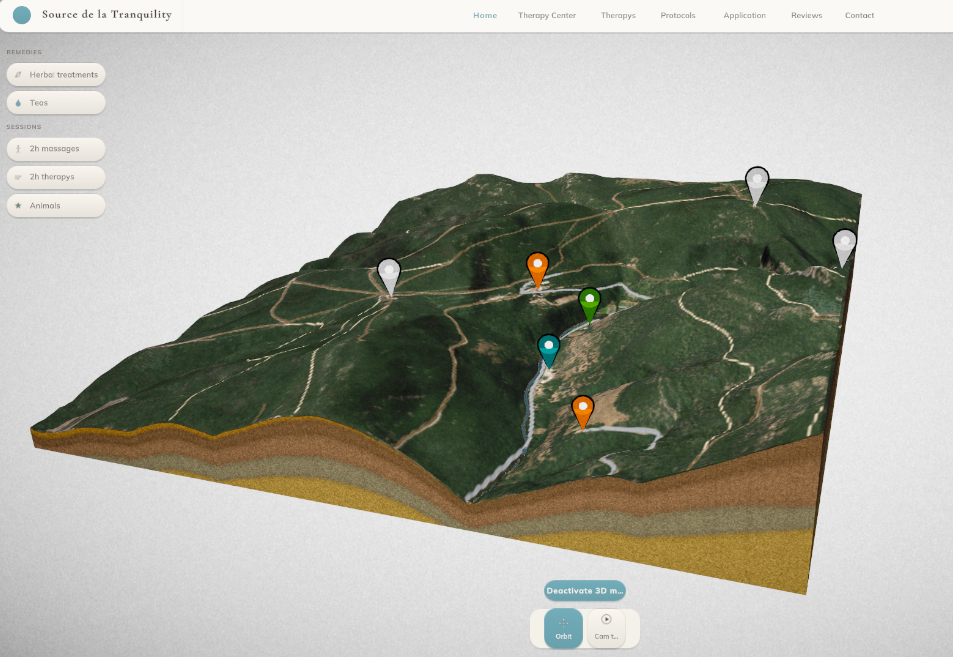Click the SESSIONS section heading
The width and height of the screenshot is (953, 657).
coord(24,127)
